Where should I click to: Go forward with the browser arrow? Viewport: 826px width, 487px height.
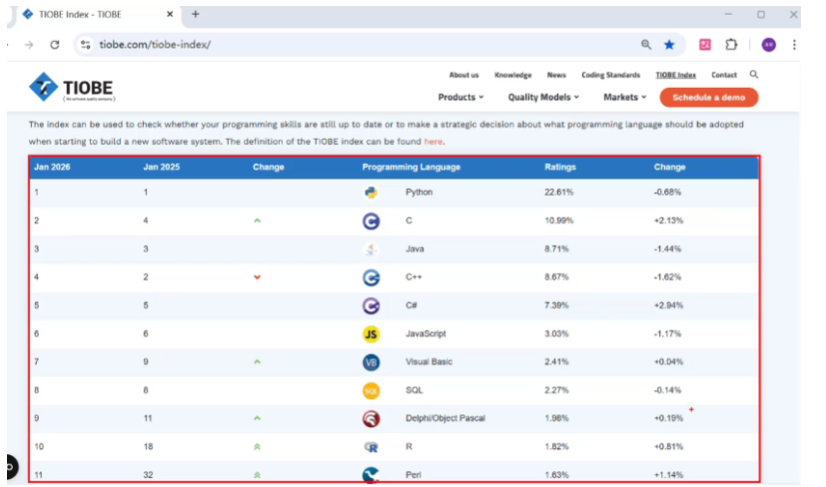(29, 45)
